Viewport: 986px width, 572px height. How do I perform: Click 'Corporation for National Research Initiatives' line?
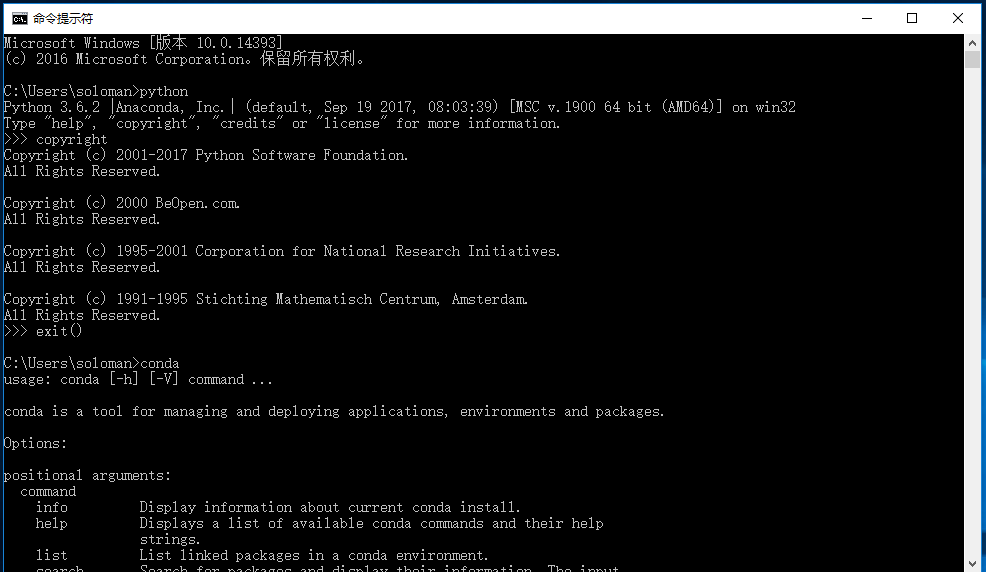pos(282,251)
